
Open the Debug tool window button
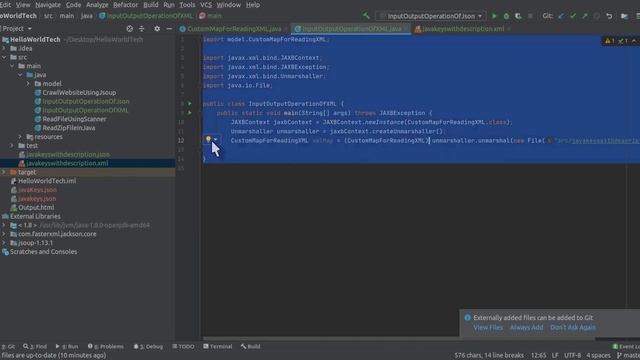[x=148, y=346]
